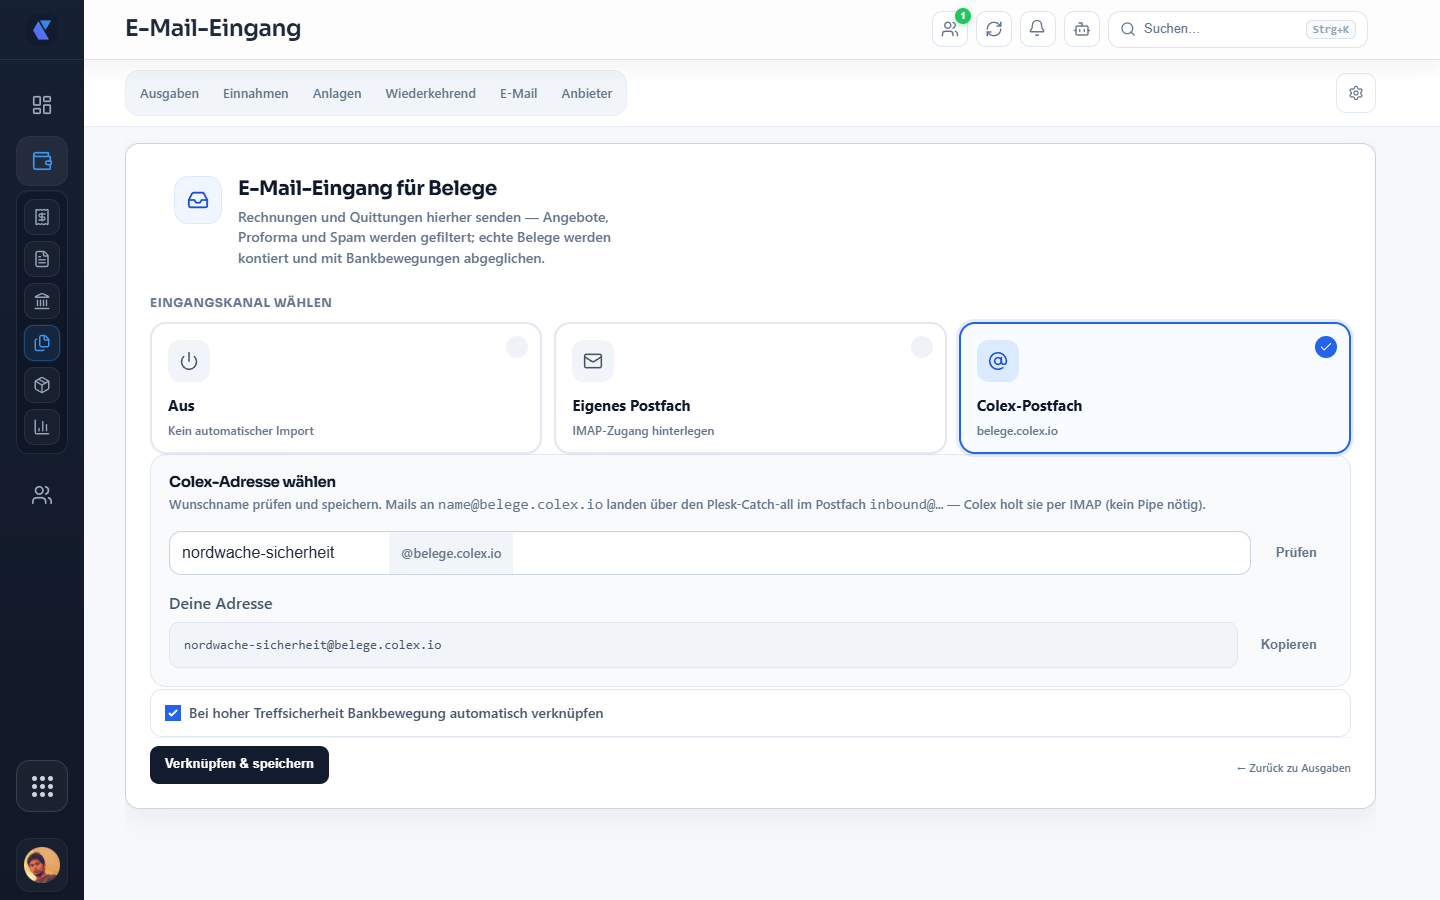Open the dashboard grid icon in sidebar

(42, 105)
